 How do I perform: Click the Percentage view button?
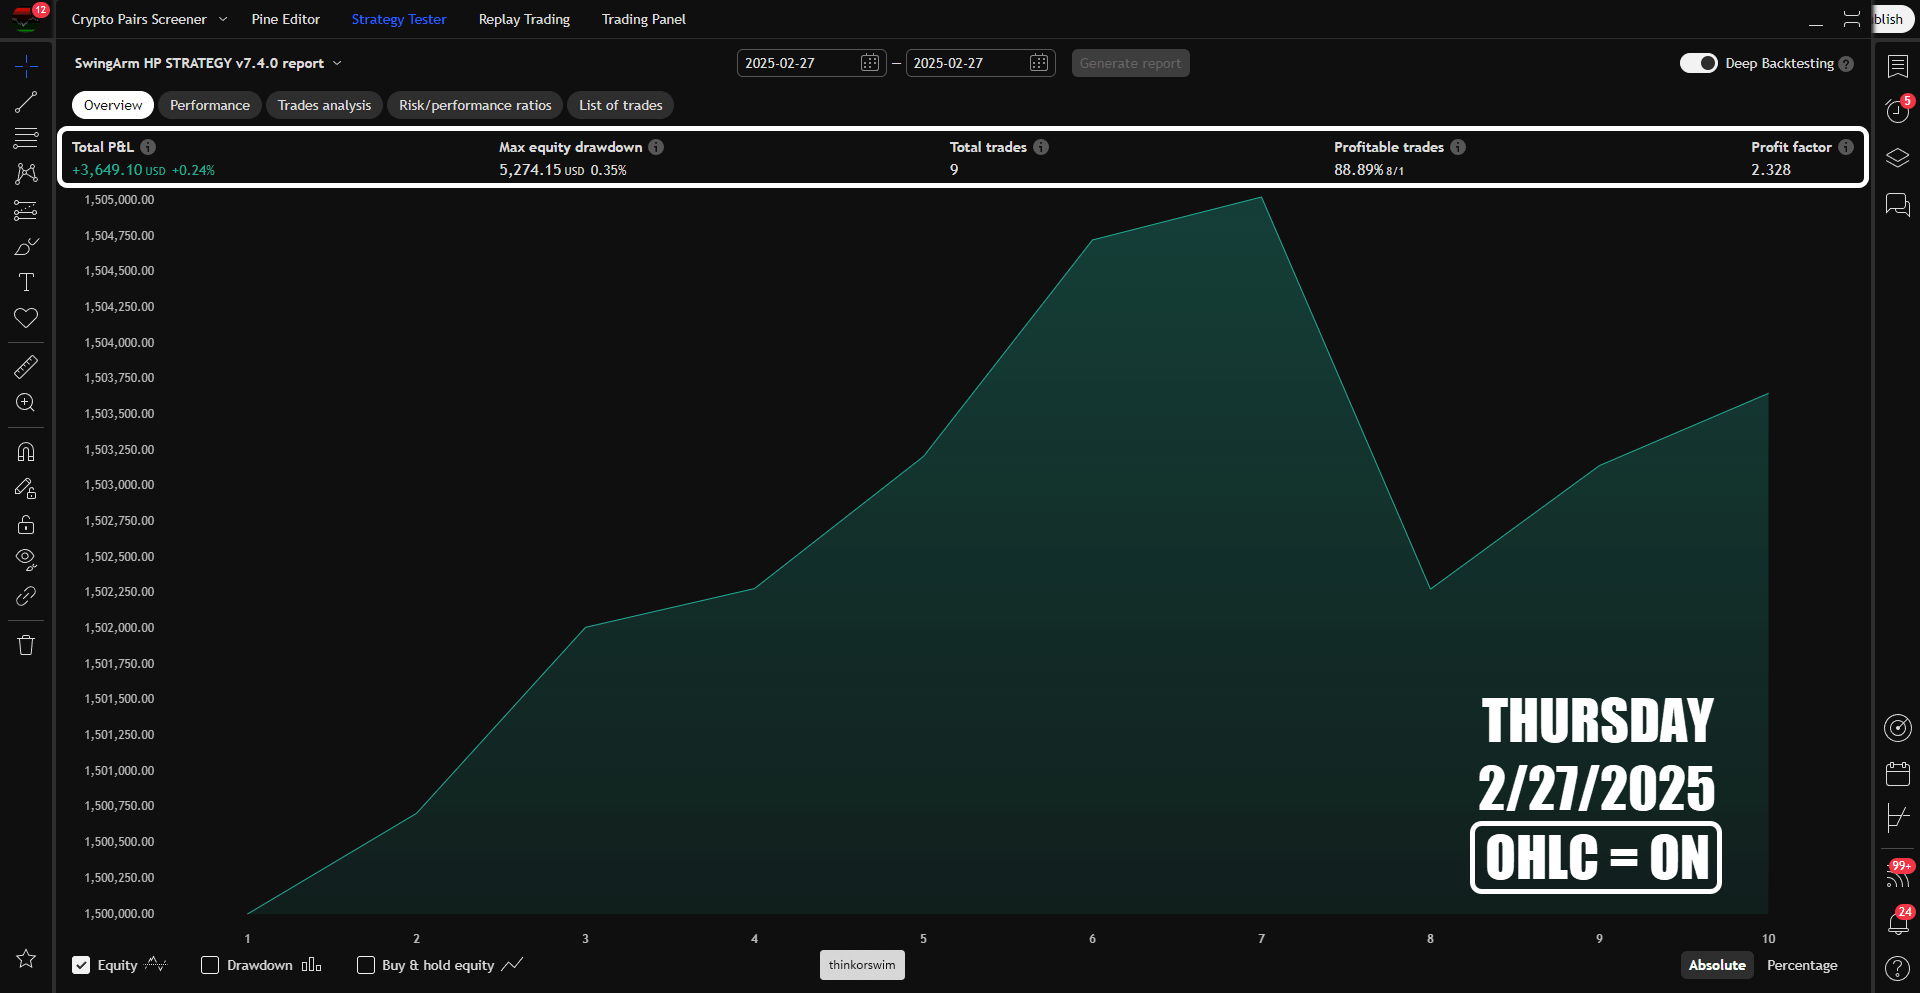(x=1801, y=965)
